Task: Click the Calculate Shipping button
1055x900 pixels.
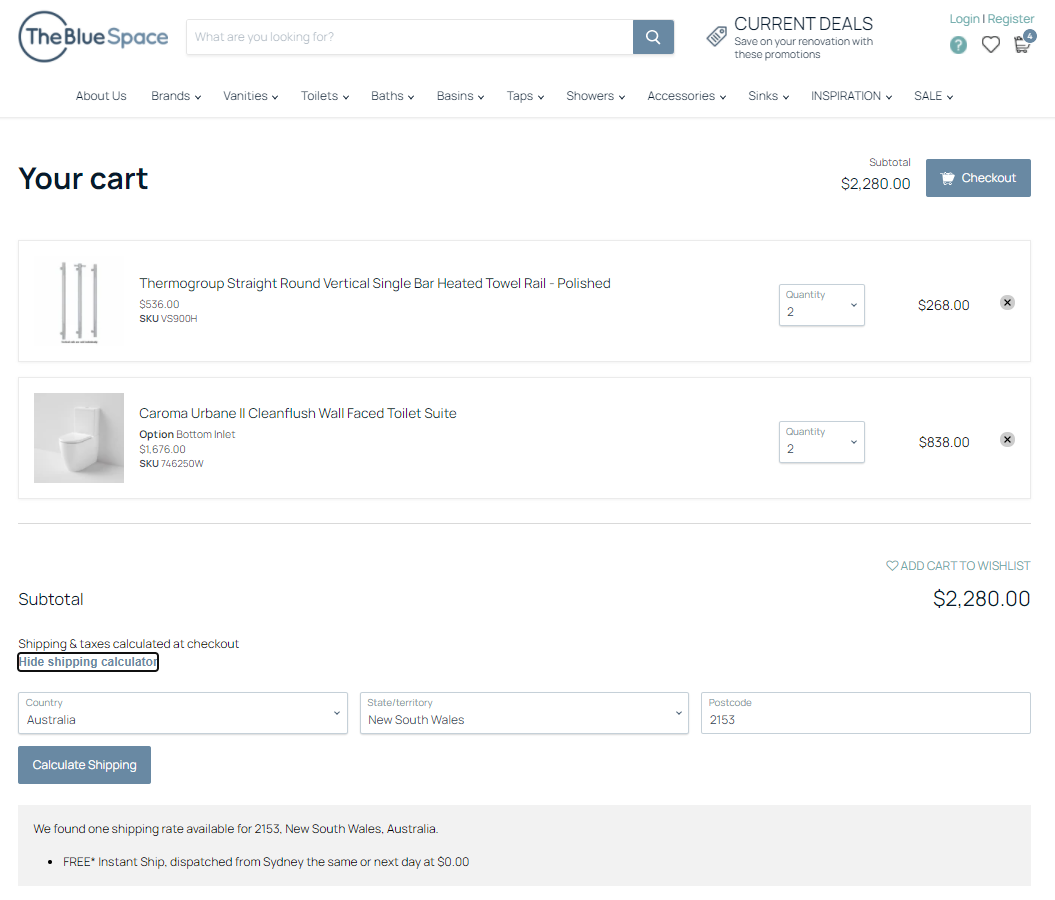Action: point(84,765)
